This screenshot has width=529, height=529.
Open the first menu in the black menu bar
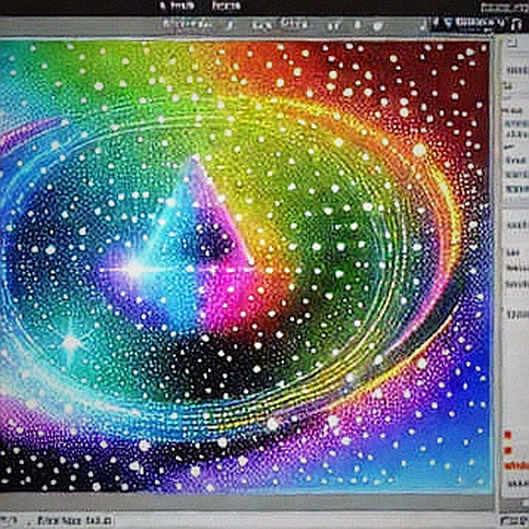pos(177,6)
